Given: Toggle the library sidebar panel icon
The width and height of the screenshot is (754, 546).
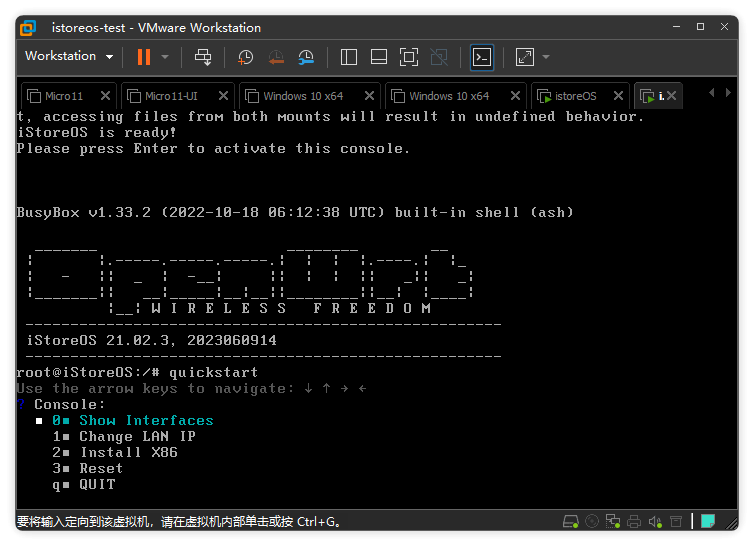Looking at the screenshot, I should [349, 57].
